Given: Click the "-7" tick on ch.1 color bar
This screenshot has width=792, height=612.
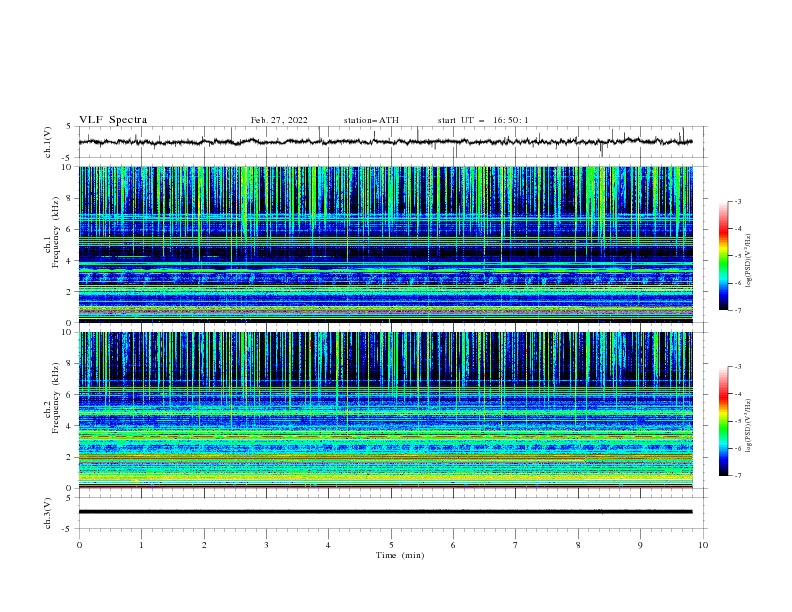Looking at the screenshot, I should [x=738, y=310].
